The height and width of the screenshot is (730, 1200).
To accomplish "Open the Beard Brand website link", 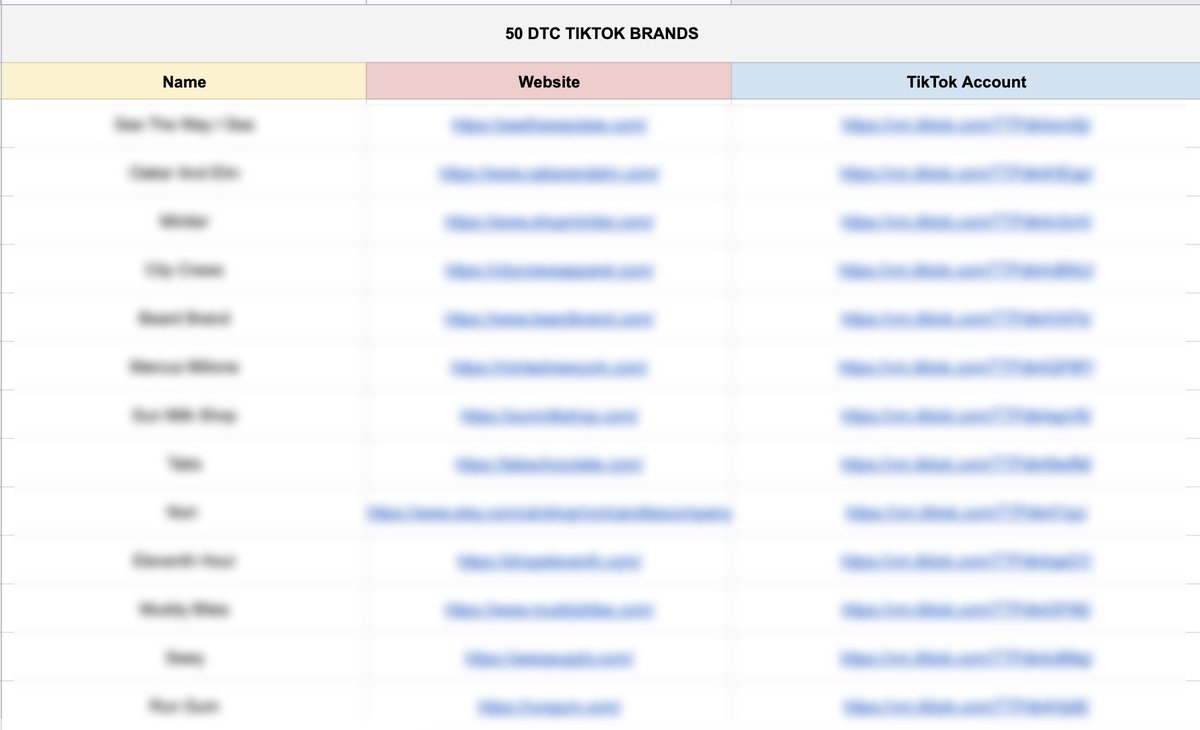I will [x=549, y=318].
